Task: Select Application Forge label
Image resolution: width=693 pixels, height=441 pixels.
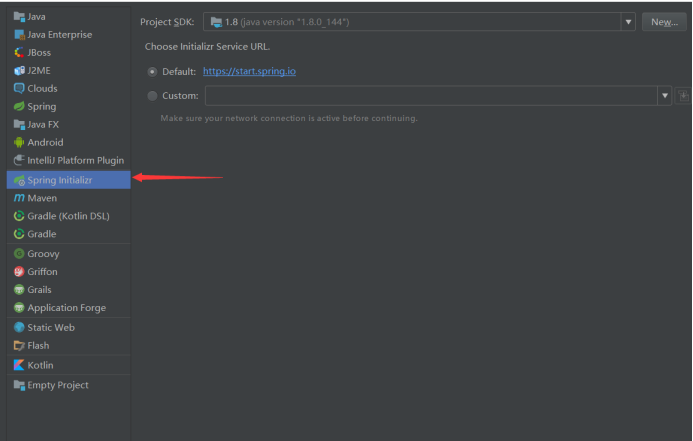Action: (x=67, y=308)
